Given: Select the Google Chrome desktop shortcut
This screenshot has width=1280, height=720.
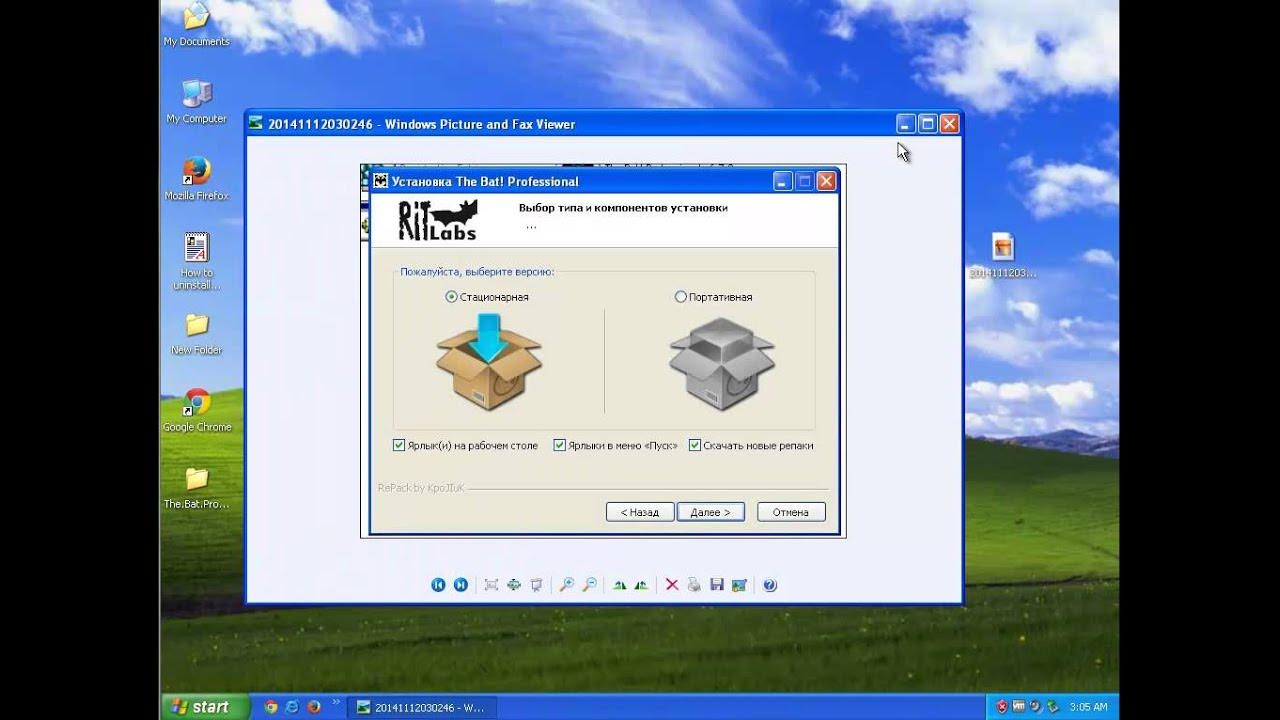Looking at the screenshot, I should (197, 411).
